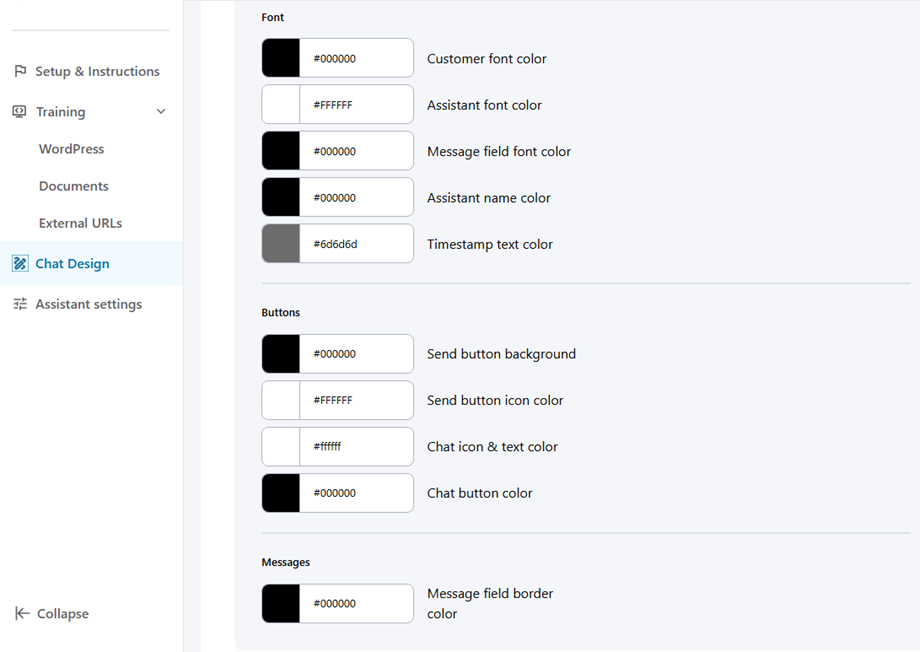Click the Collapse sidebar label
Image resolution: width=920 pixels, height=652 pixels.
63,614
